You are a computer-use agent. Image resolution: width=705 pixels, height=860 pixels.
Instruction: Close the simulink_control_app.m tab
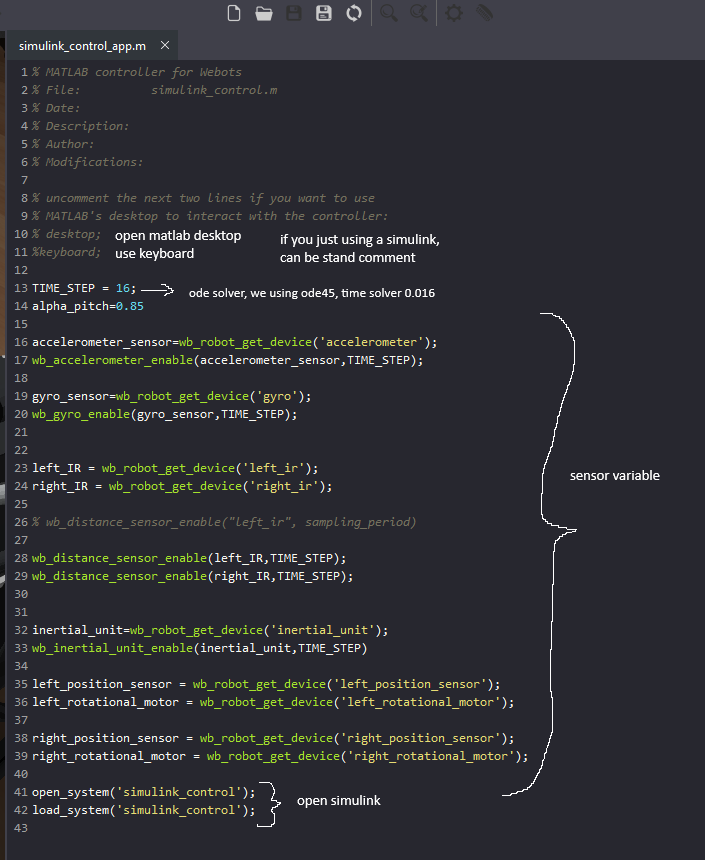point(165,46)
